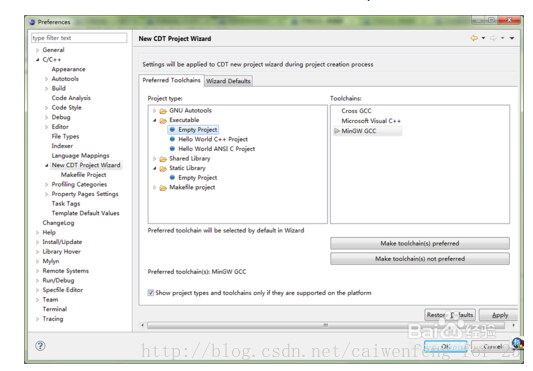This screenshot has height=371, width=533.
Task: Open the ChangeLog preference page
Action: (58, 223)
